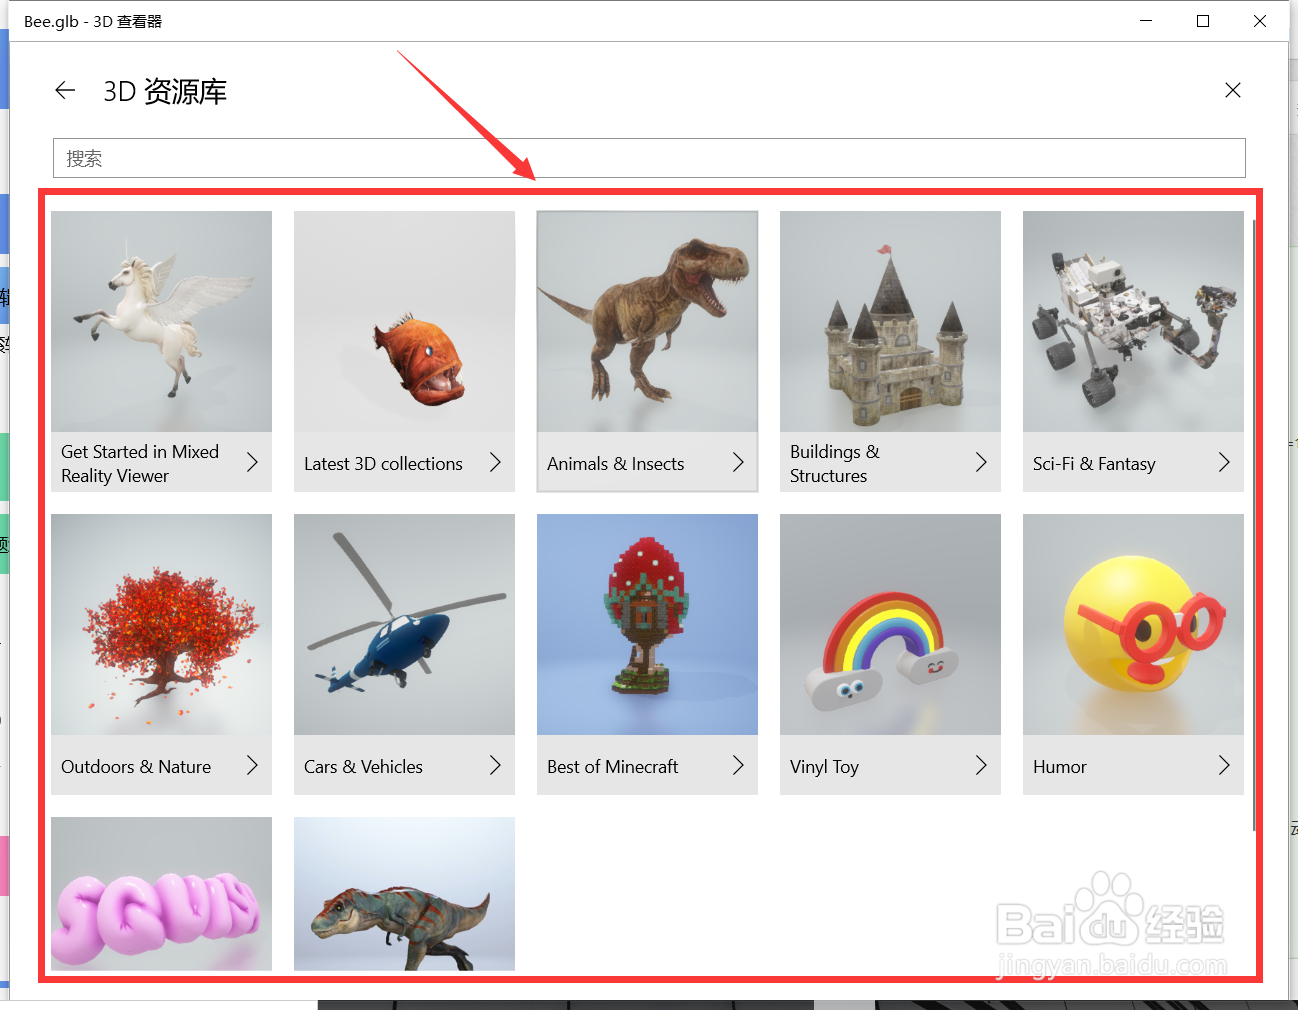Expand Outdoors & Nature chevron
This screenshot has height=1010, width=1298.
click(x=252, y=765)
